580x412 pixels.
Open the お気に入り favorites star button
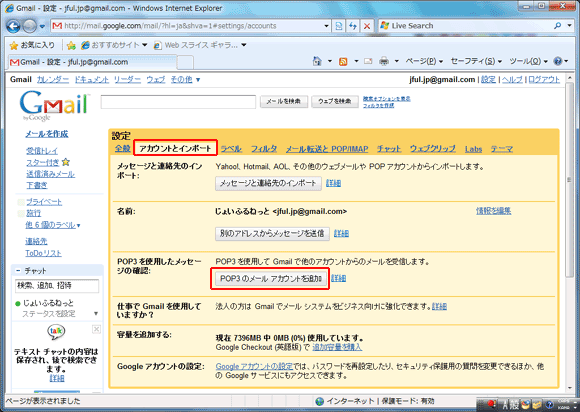point(32,45)
